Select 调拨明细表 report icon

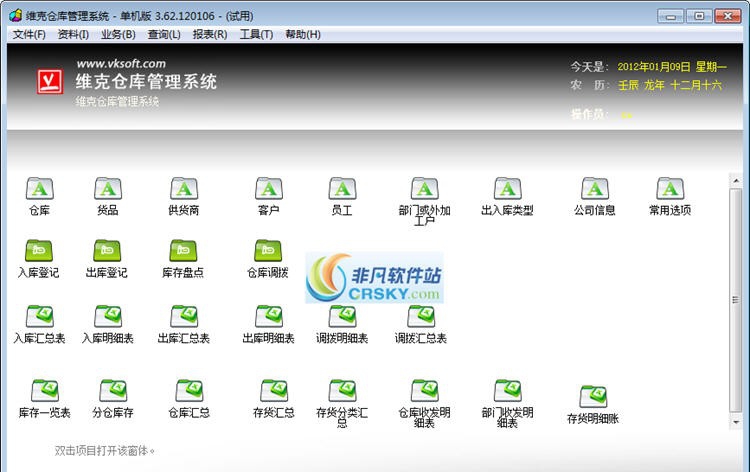pyautogui.click(x=342, y=317)
